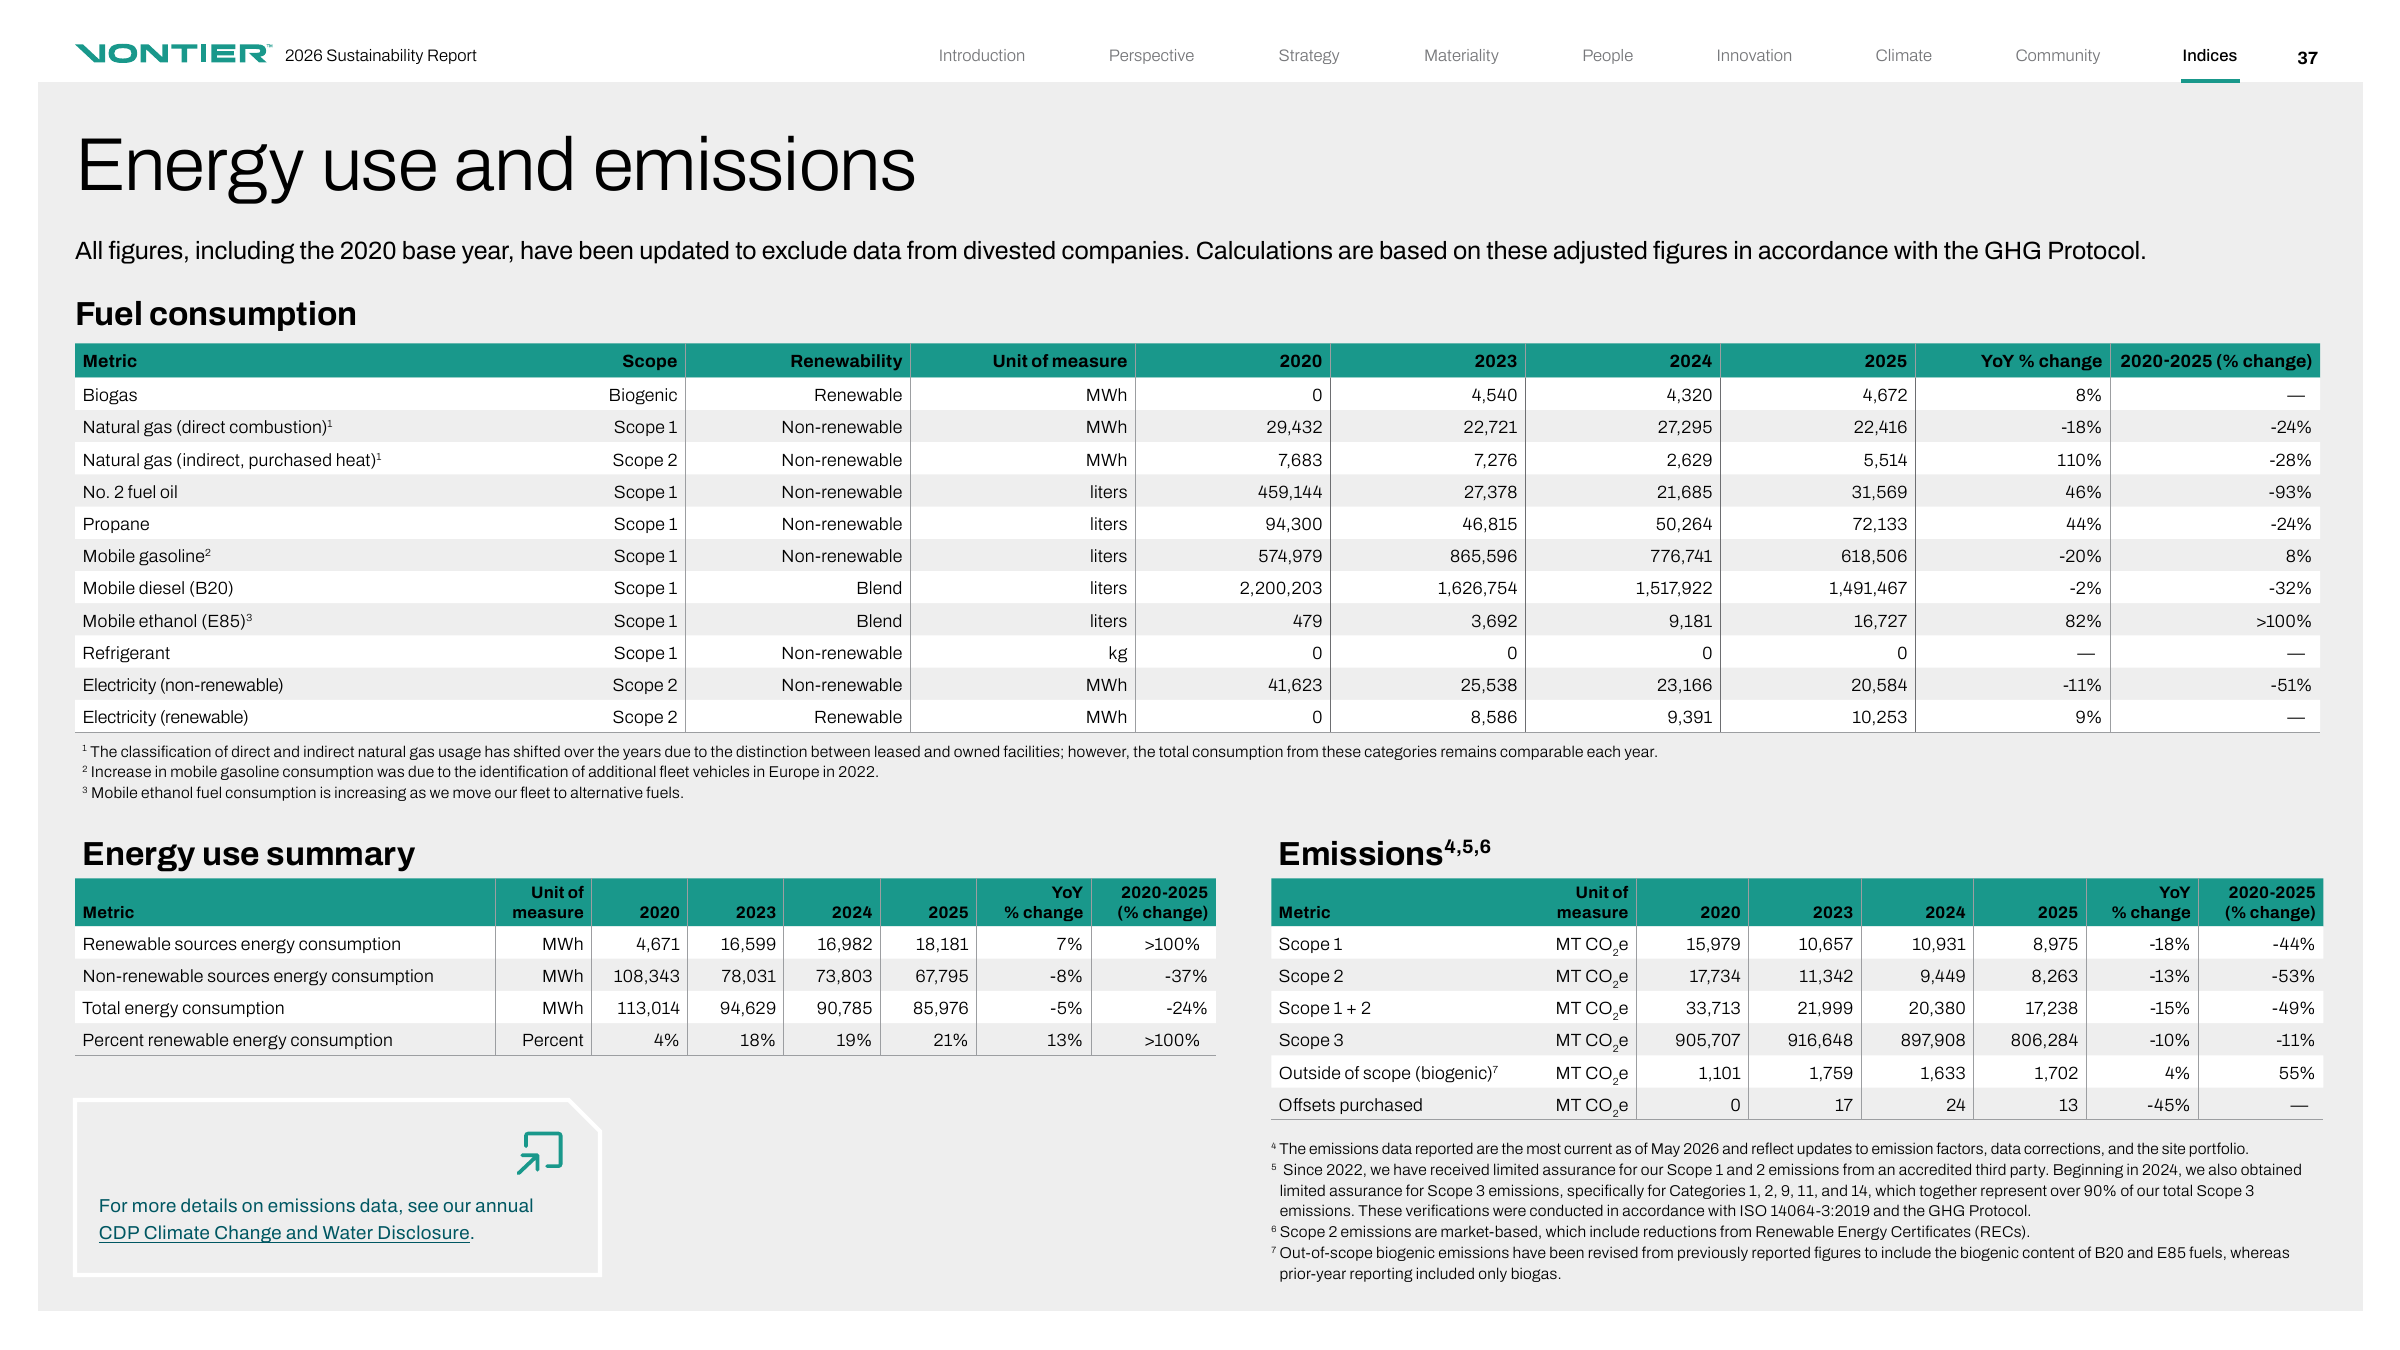Select the 110% YoY change value
This screenshot has width=2400, height=1350.
pyautogui.click(x=2078, y=460)
